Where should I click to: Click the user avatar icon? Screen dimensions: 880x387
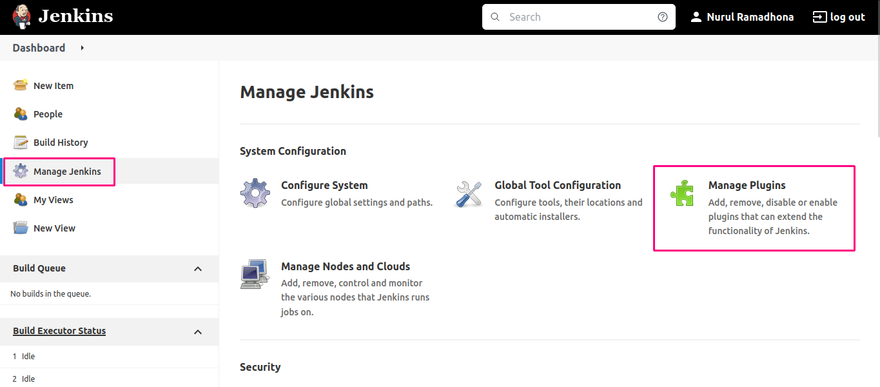[x=696, y=17]
